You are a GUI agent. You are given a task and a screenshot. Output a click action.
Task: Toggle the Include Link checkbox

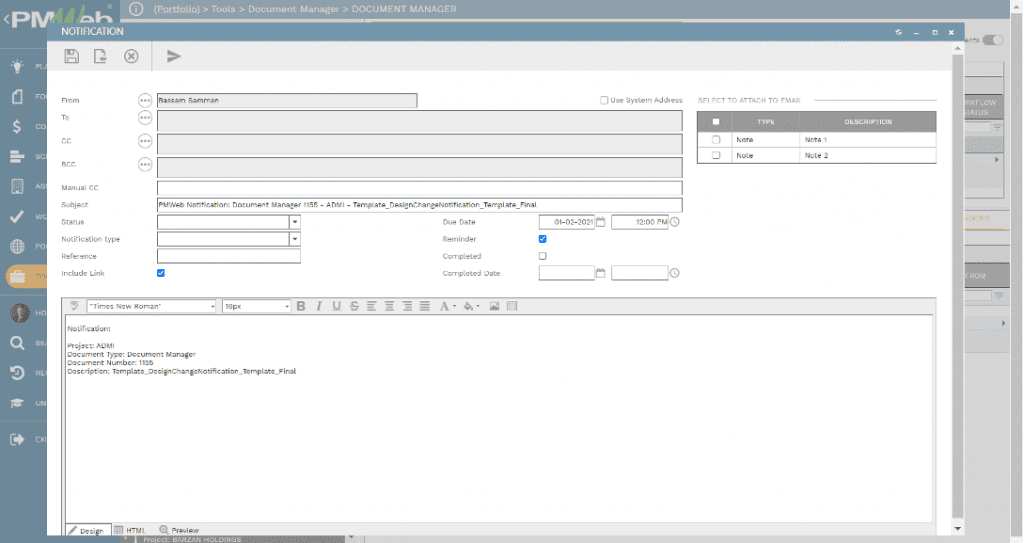[161, 273]
